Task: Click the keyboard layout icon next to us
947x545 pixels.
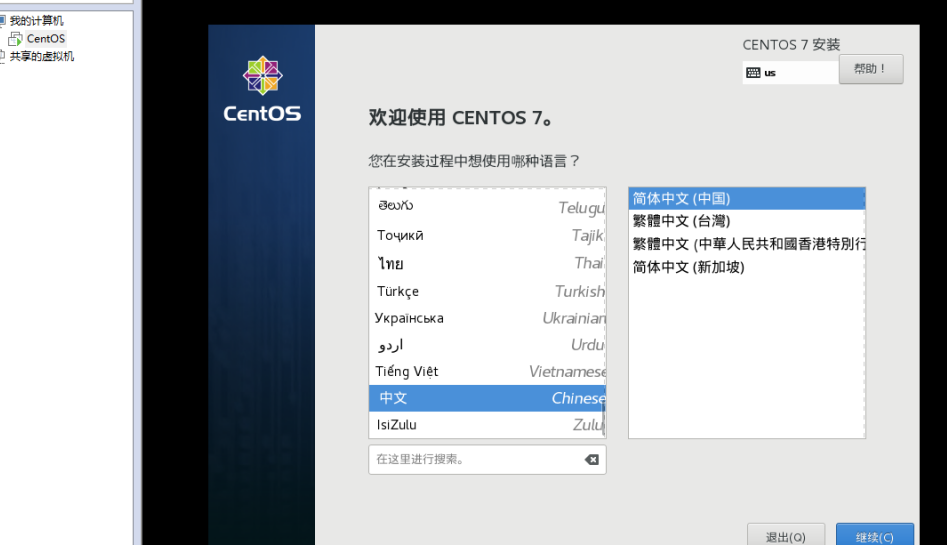Action: [753, 73]
